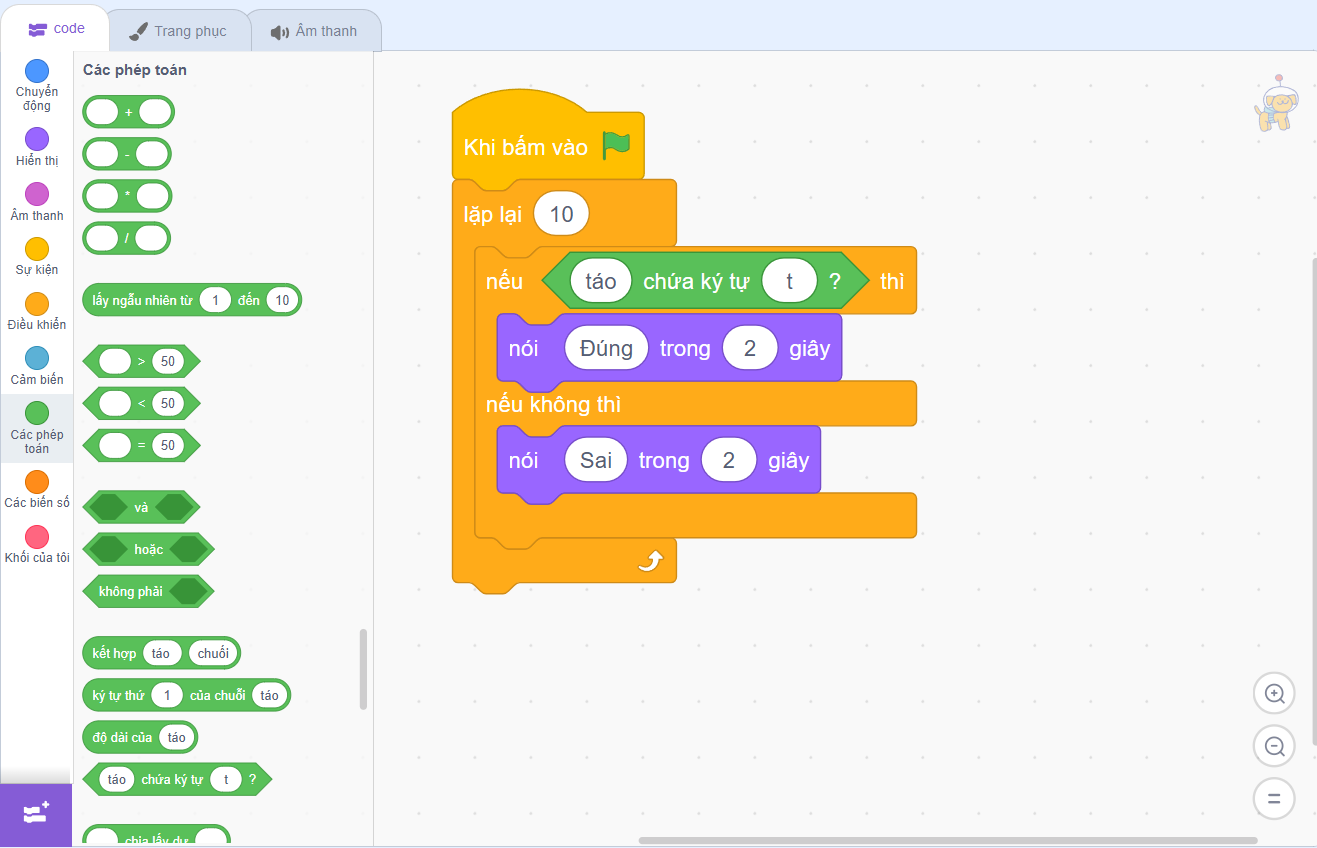
Task: Select the Các biến số category
Action: click(37, 482)
